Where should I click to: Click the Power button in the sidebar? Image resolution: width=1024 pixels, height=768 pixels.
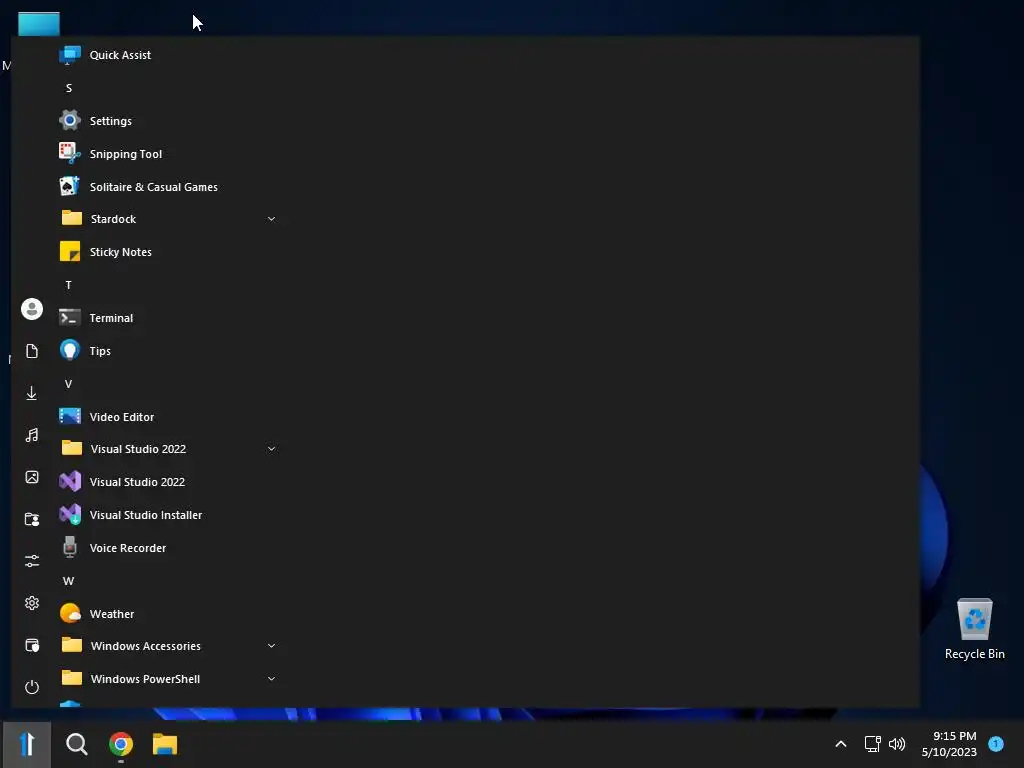coord(31,687)
